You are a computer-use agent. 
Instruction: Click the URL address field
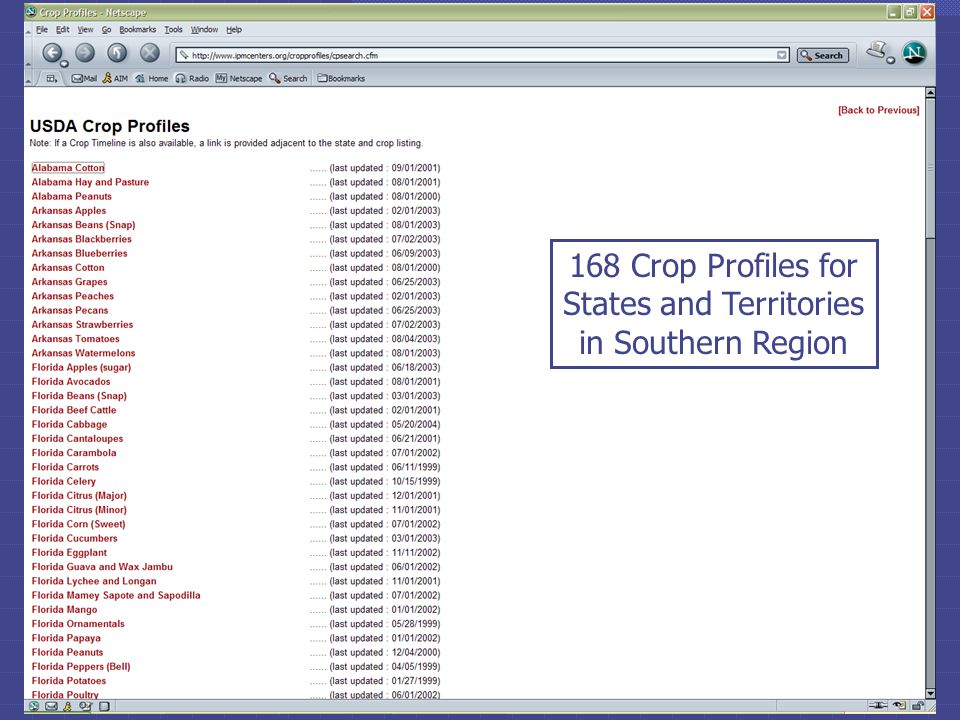pos(482,55)
